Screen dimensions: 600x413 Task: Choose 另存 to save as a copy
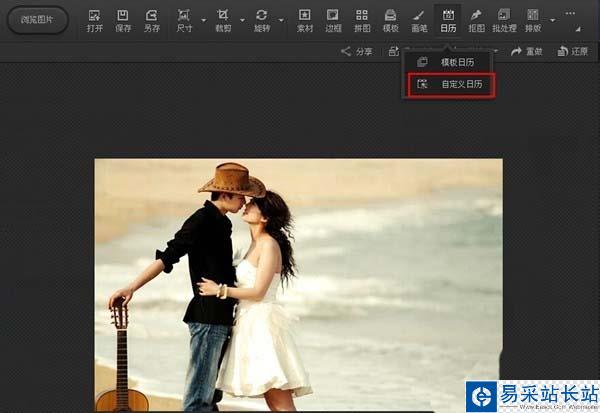click(x=152, y=21)
